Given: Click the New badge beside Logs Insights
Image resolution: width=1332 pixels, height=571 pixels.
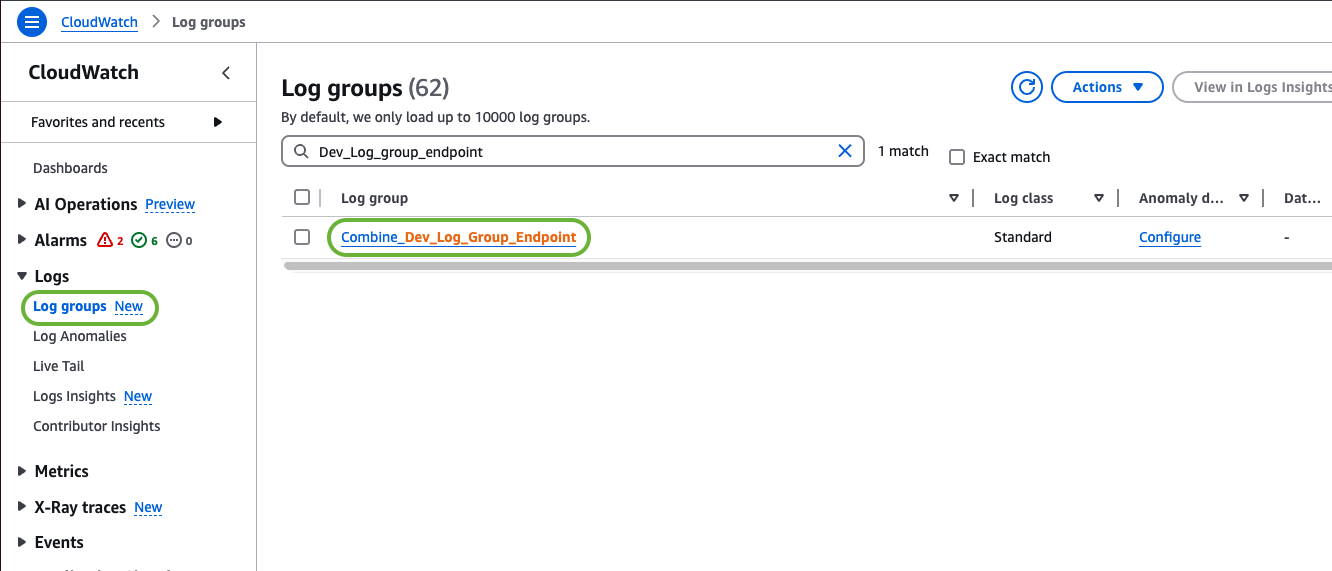Looking at the screenshot, I should [138, 396].
